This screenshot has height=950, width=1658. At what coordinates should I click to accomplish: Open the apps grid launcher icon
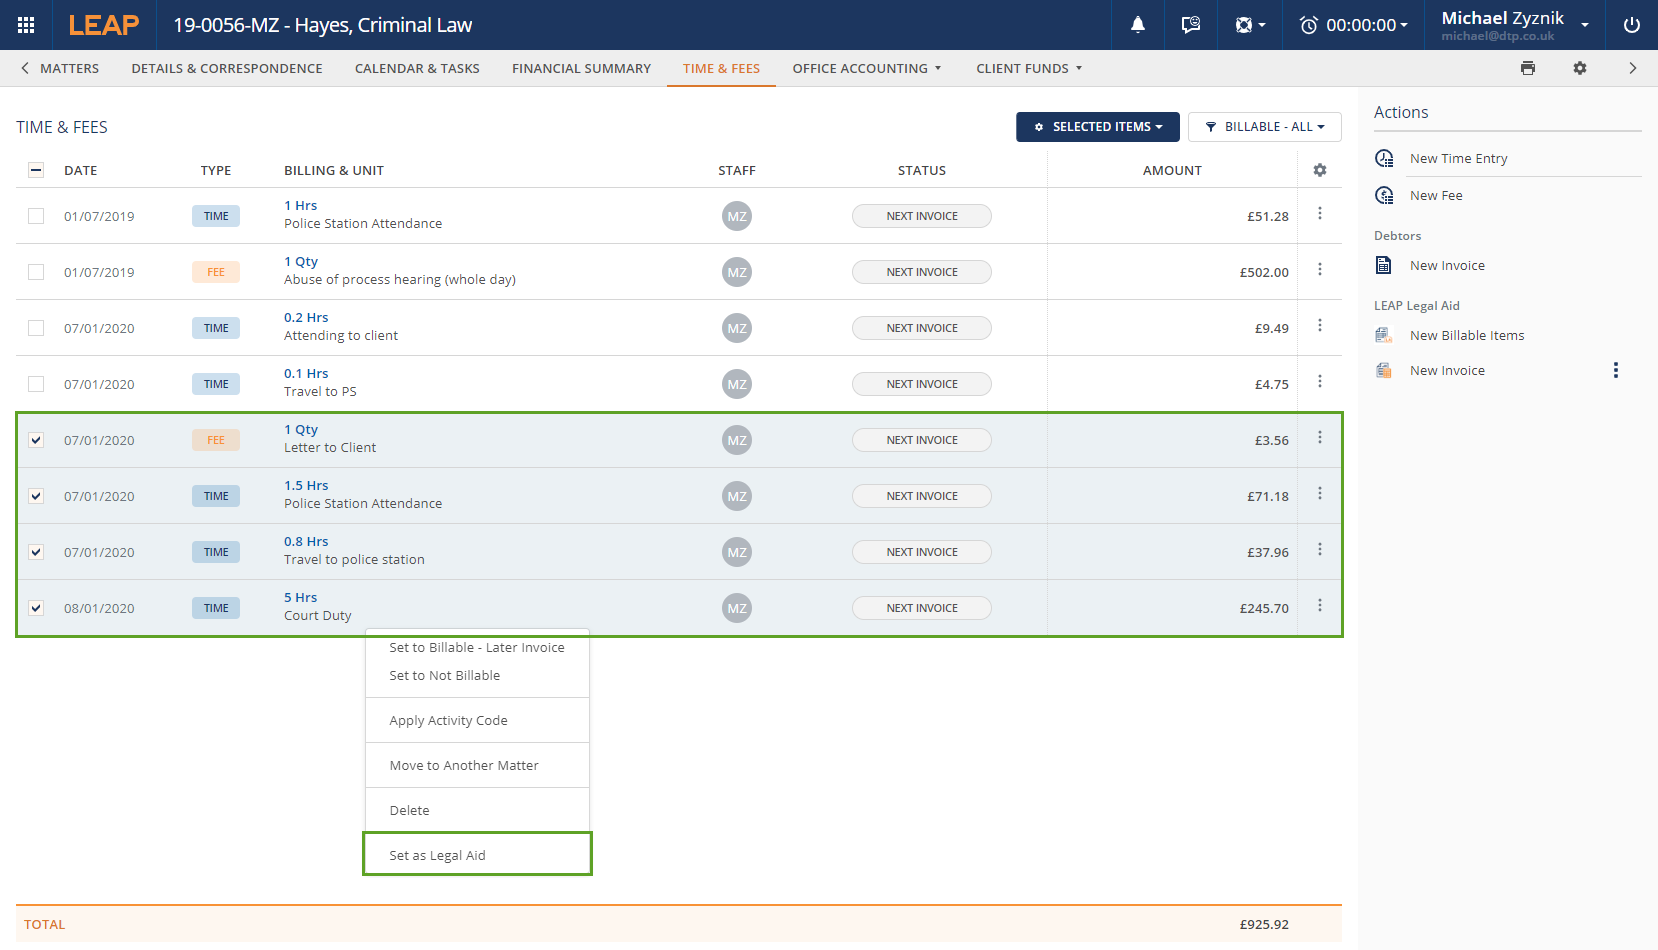pyautogui.click(x=26, y=25)
